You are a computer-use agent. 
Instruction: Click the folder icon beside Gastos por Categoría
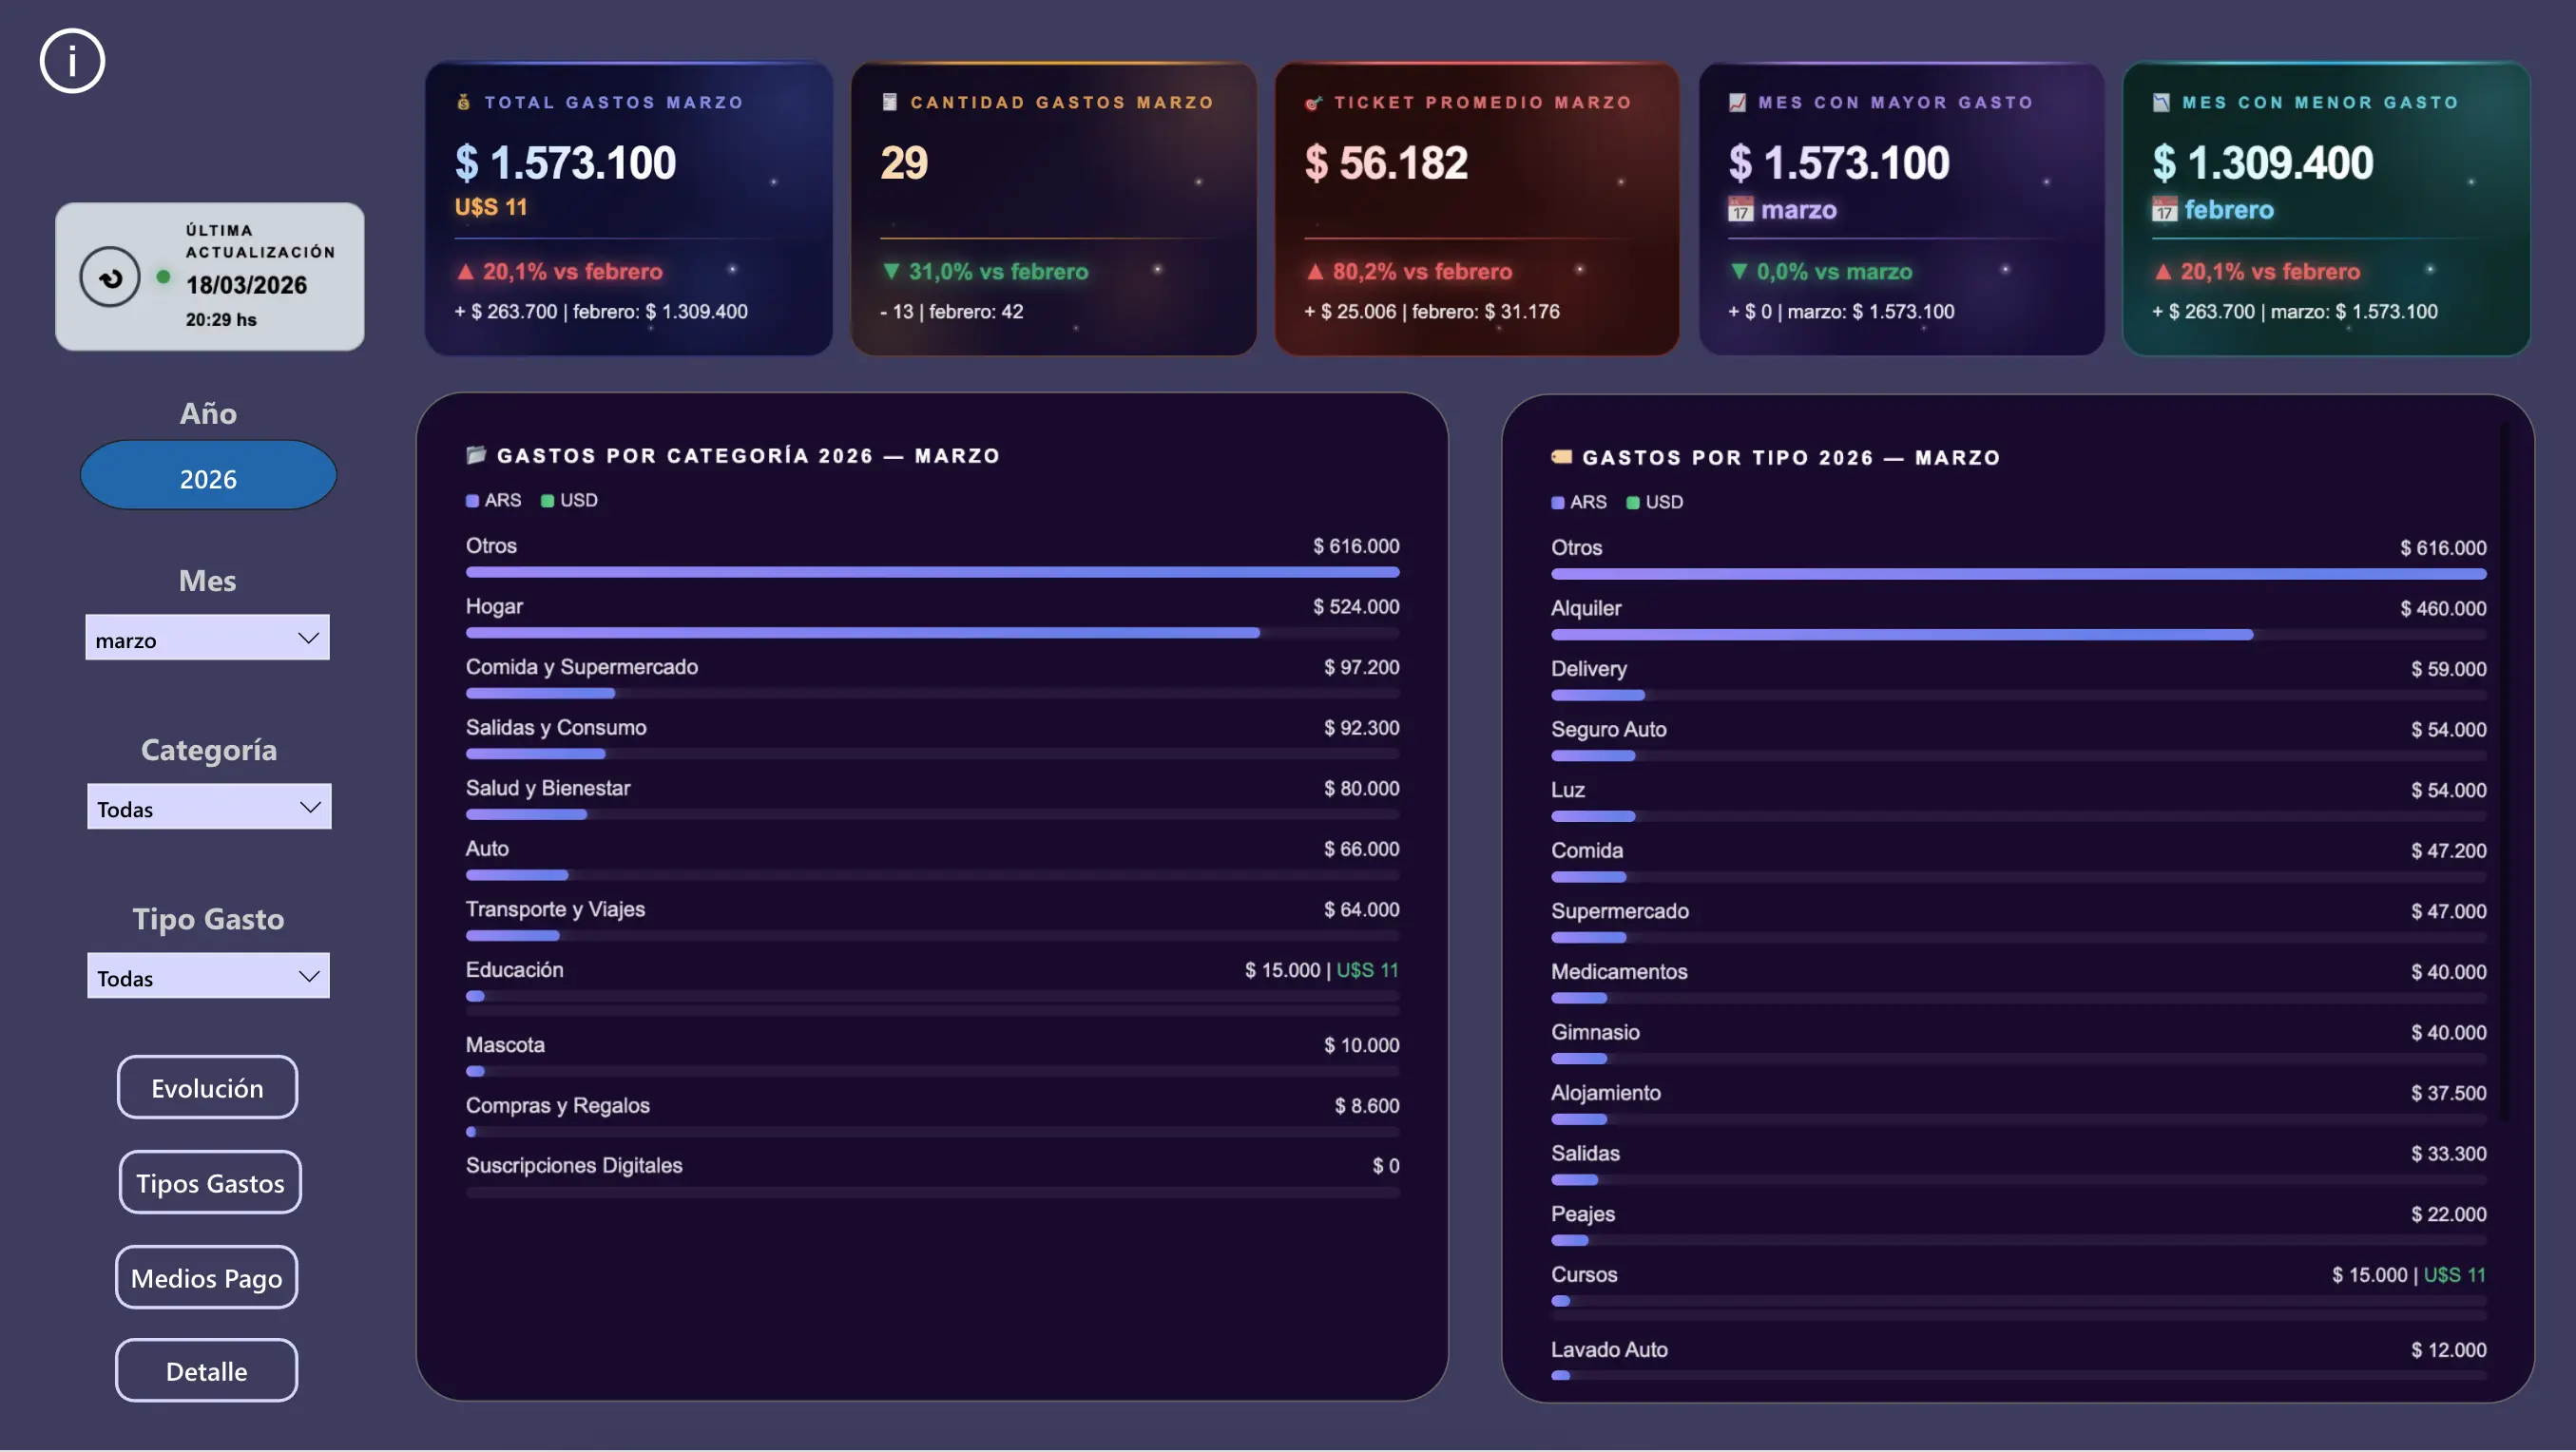click(x=476, y=456)
